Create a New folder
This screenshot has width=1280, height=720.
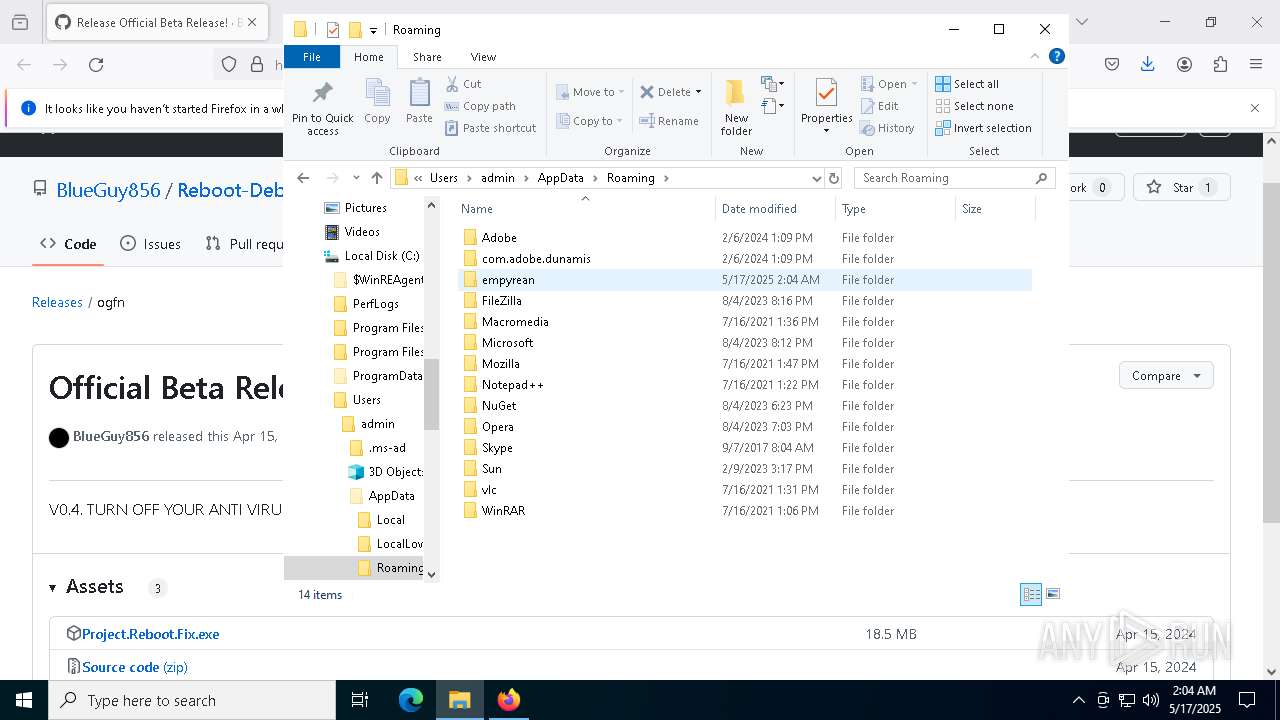736,107
